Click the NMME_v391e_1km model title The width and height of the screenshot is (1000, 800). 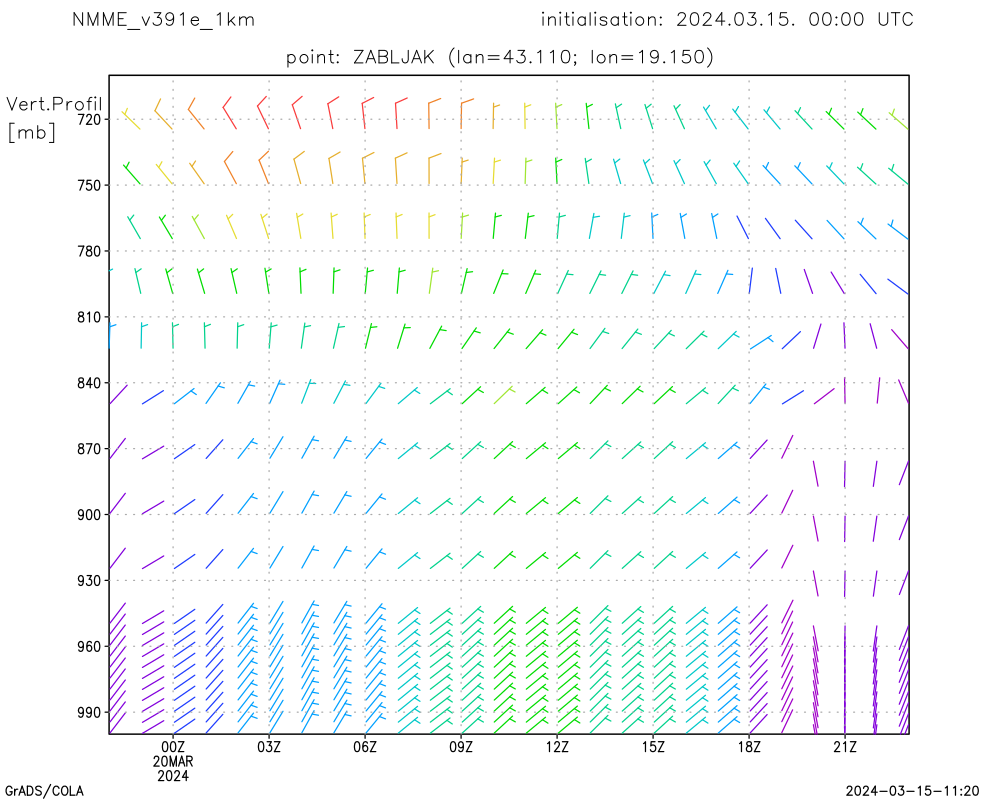click(163, 20)
